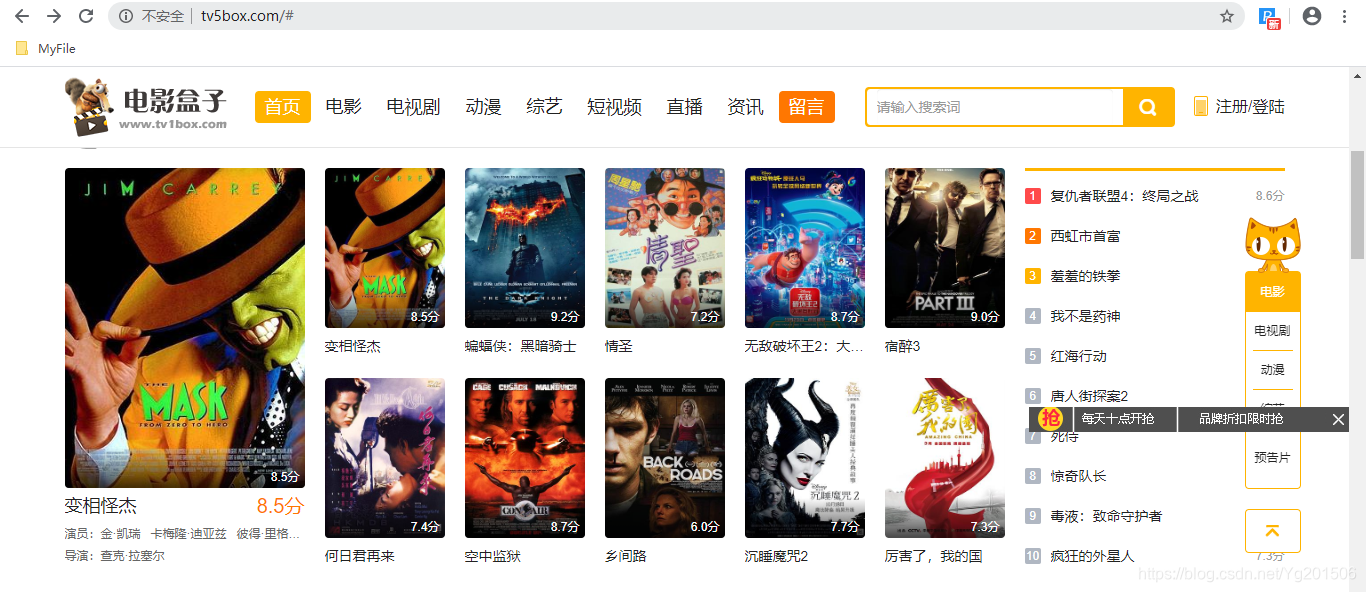Open the red browser extension icon
Viewport: 1366px width, 592px height.
pyautogui.click(x=1269, y=17)
